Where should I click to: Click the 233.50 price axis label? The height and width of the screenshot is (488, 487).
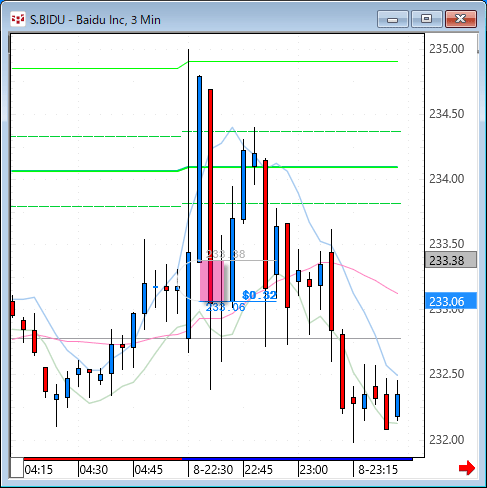[446, 244]
